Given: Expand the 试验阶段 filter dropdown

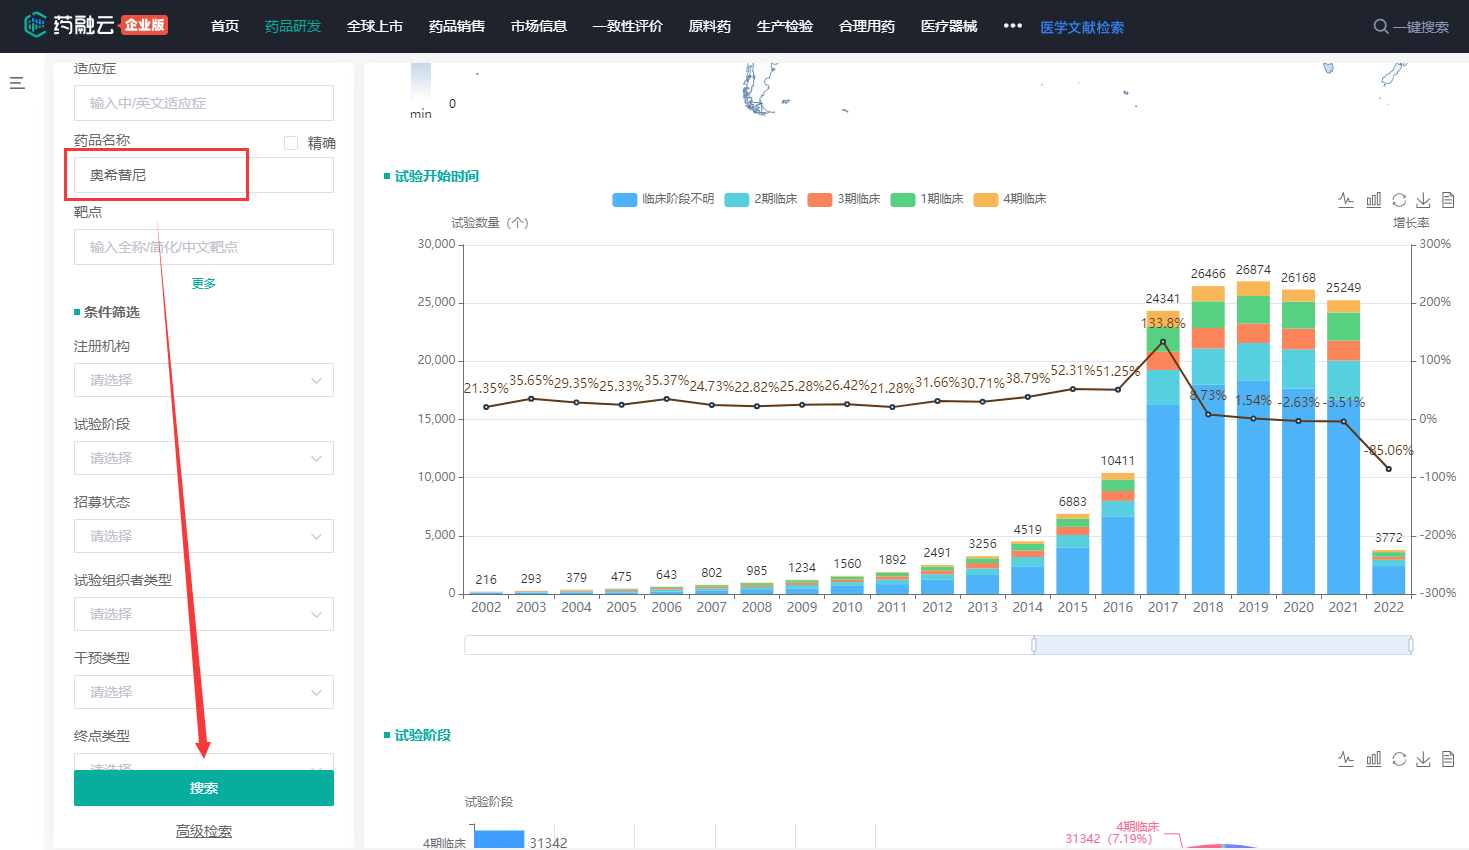Looking at the screenshot, I should tap(204, 458).
